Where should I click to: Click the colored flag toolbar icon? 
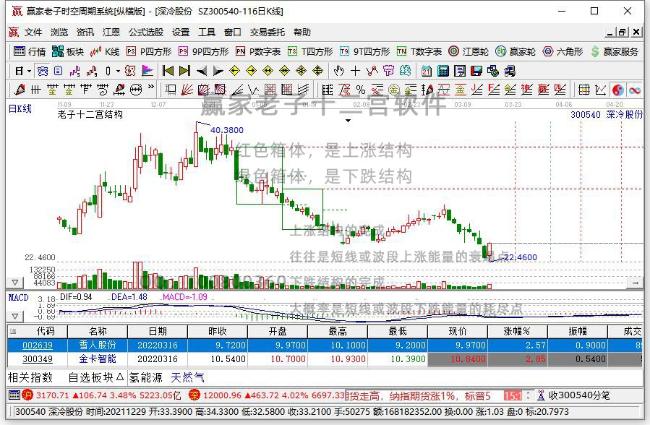pyautogui.click(x=147, y=71)
